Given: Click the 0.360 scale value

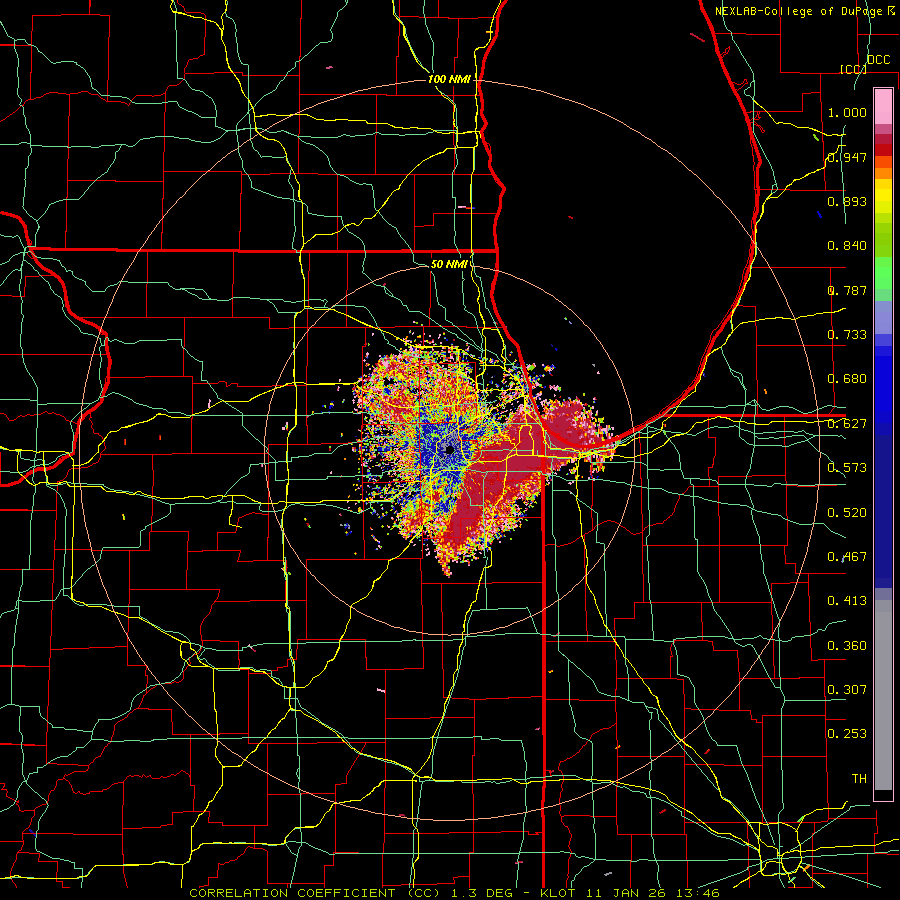Looking at the screenshot, I should click(x=847, y=646).
